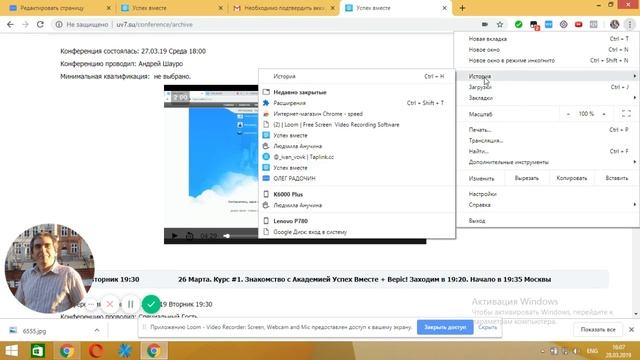Finish the Loom recording with the green check
The image size is (640, 360).
pos(151,304)
